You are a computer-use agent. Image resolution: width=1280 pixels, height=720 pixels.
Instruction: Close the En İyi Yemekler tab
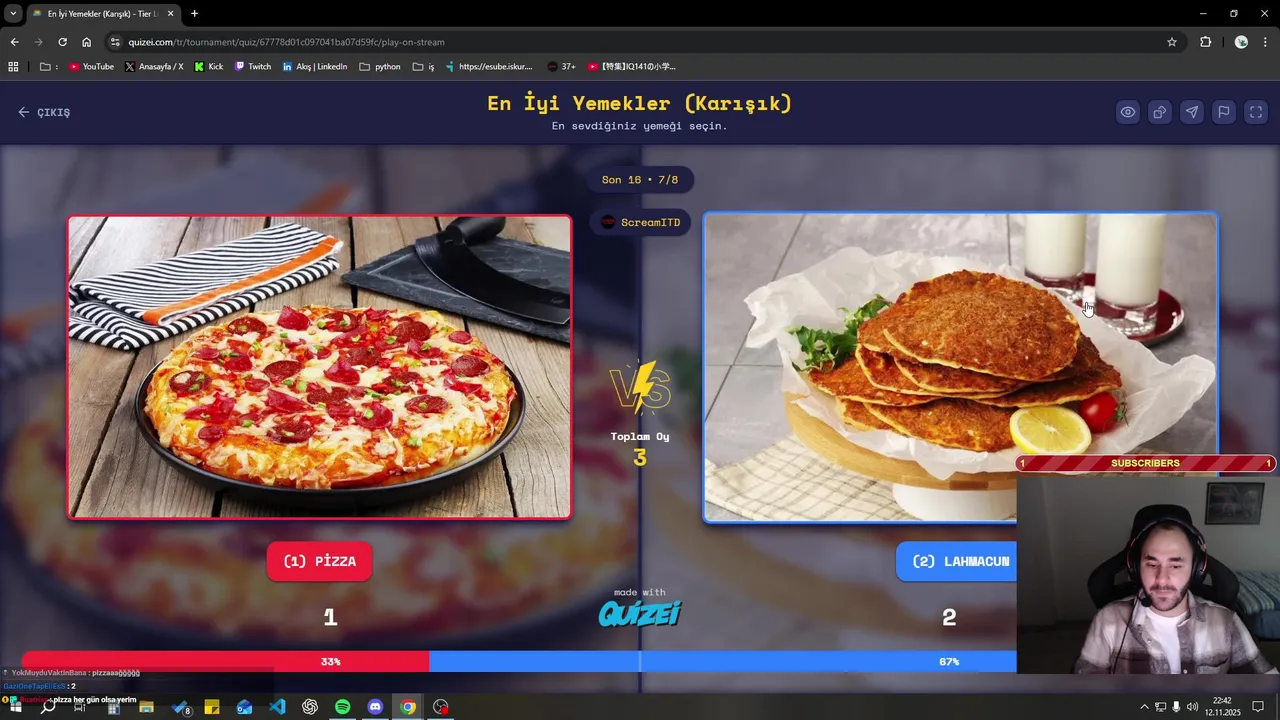170,13
